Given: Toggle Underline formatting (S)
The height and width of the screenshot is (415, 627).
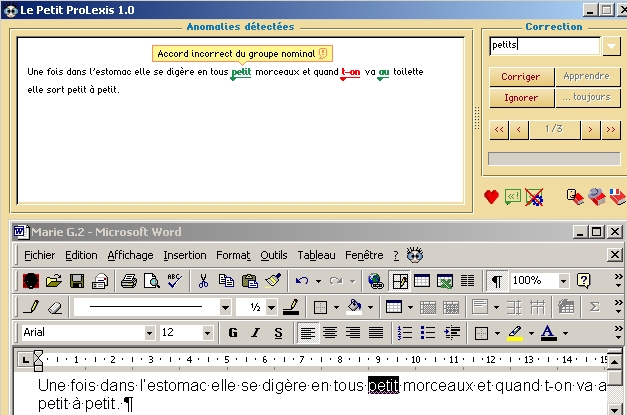Looking at the screenshot, I should (278, 333).
